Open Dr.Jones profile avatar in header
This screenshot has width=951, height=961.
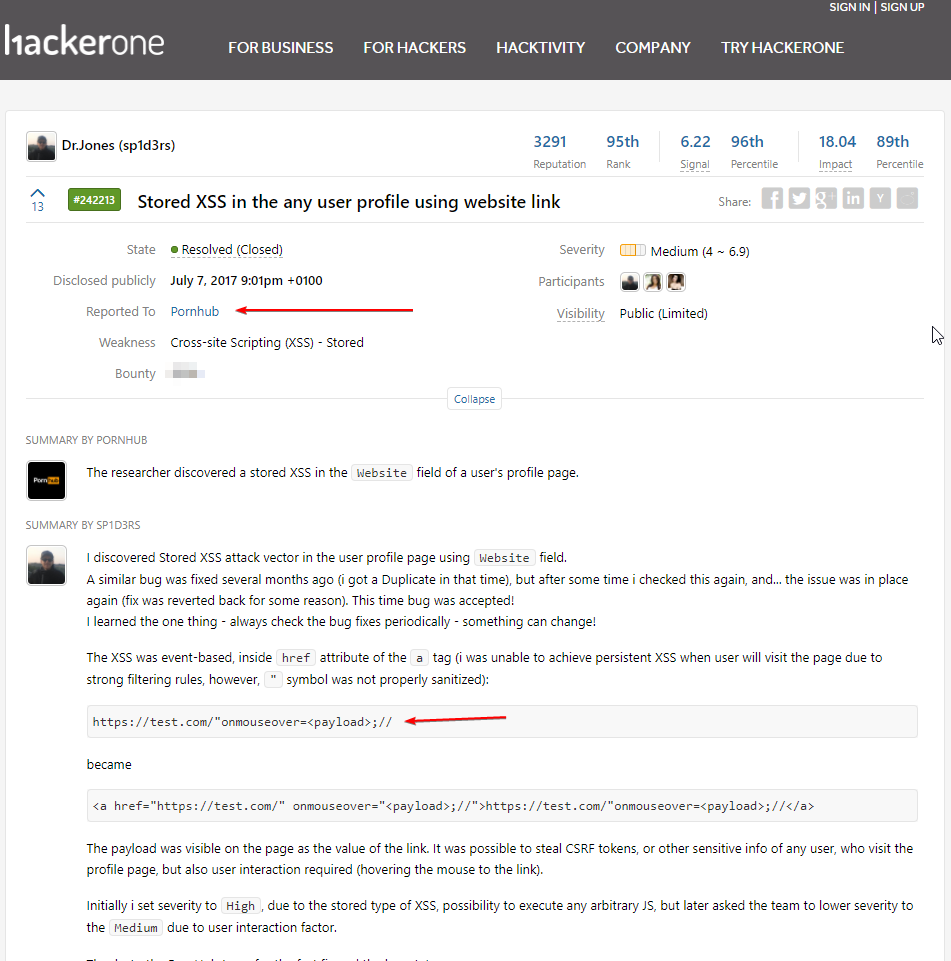tap(41, 146)
